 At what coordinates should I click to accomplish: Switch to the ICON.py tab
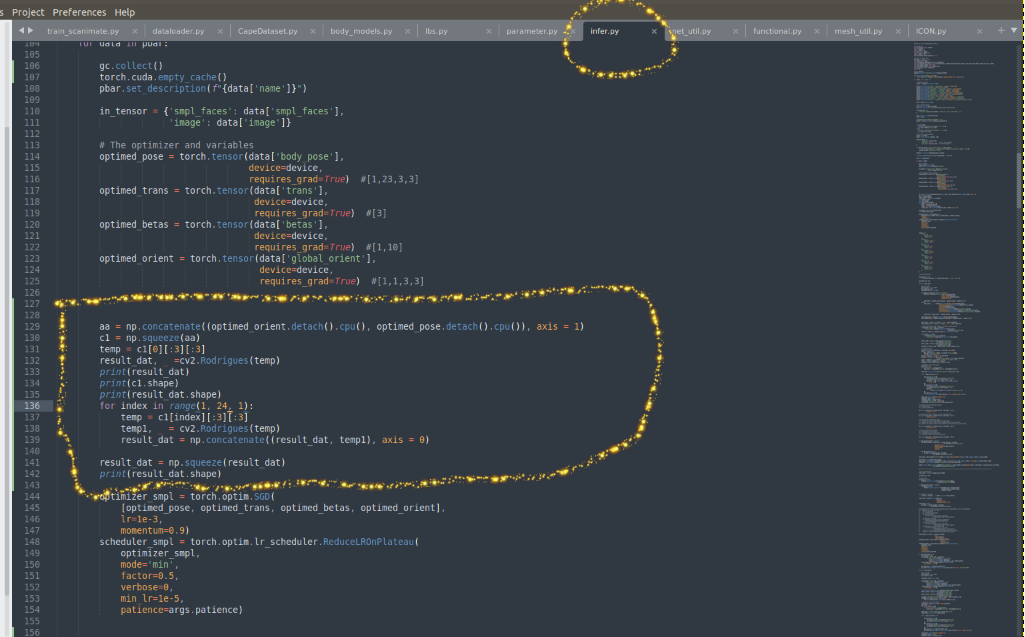click(930, 31)
